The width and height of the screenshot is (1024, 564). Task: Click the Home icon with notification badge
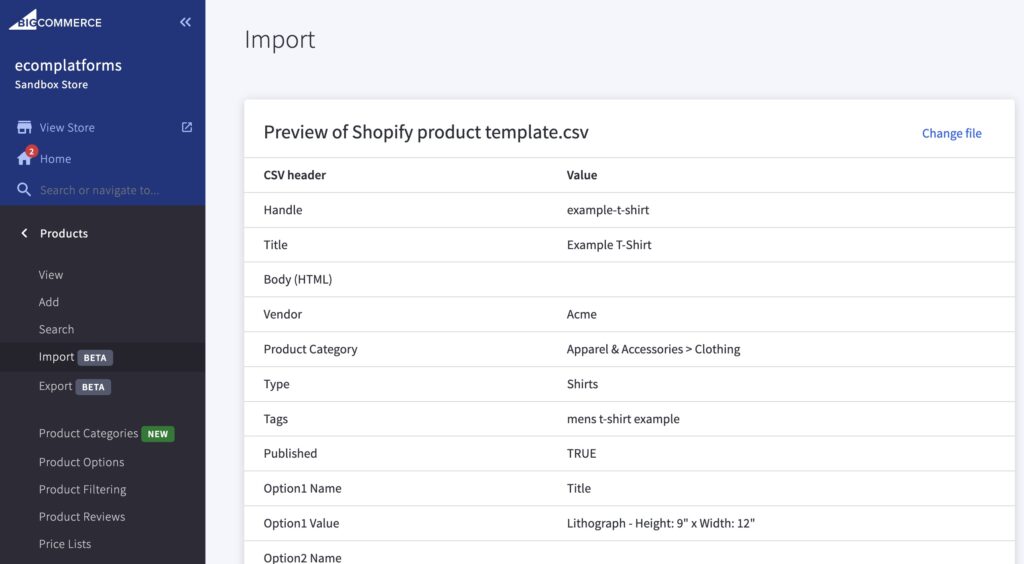[x=25, y=159]
